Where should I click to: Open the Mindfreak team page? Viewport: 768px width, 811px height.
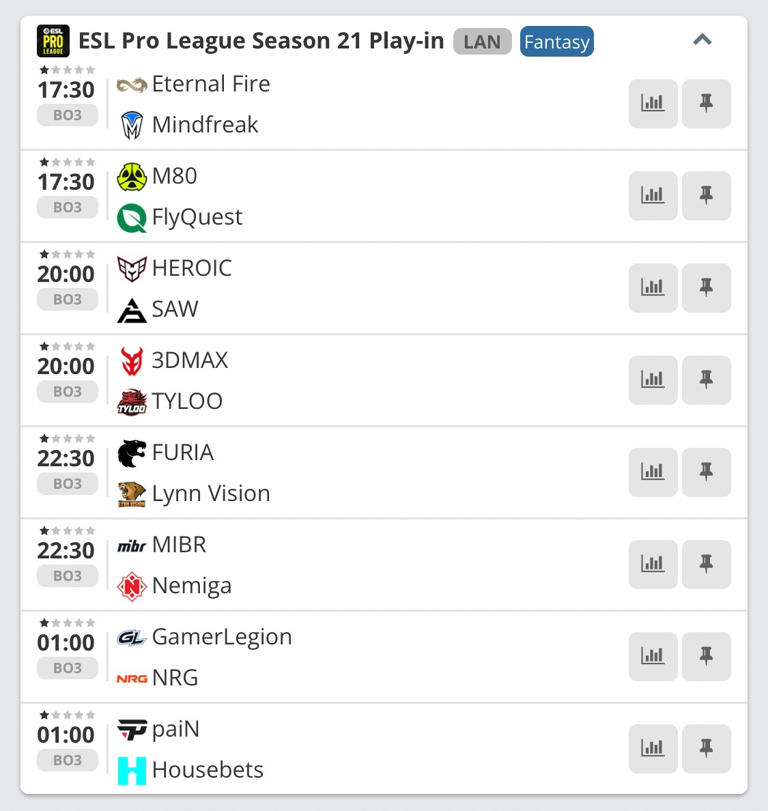point(205,124)
